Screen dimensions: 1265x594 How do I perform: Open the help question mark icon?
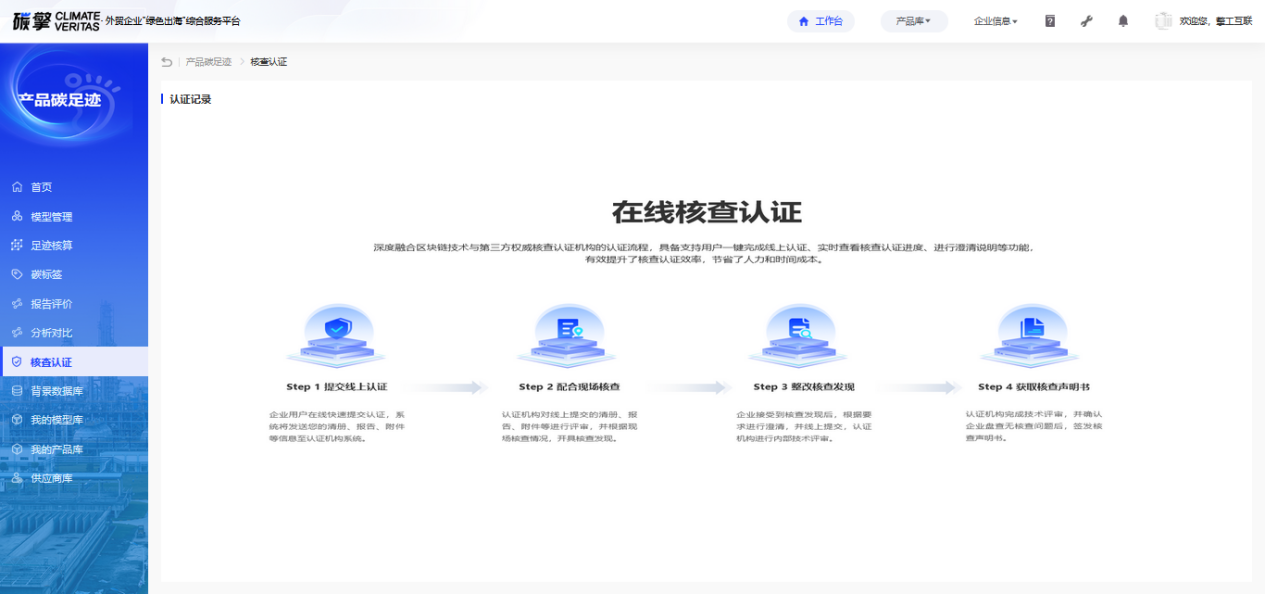click(1050, 21)
